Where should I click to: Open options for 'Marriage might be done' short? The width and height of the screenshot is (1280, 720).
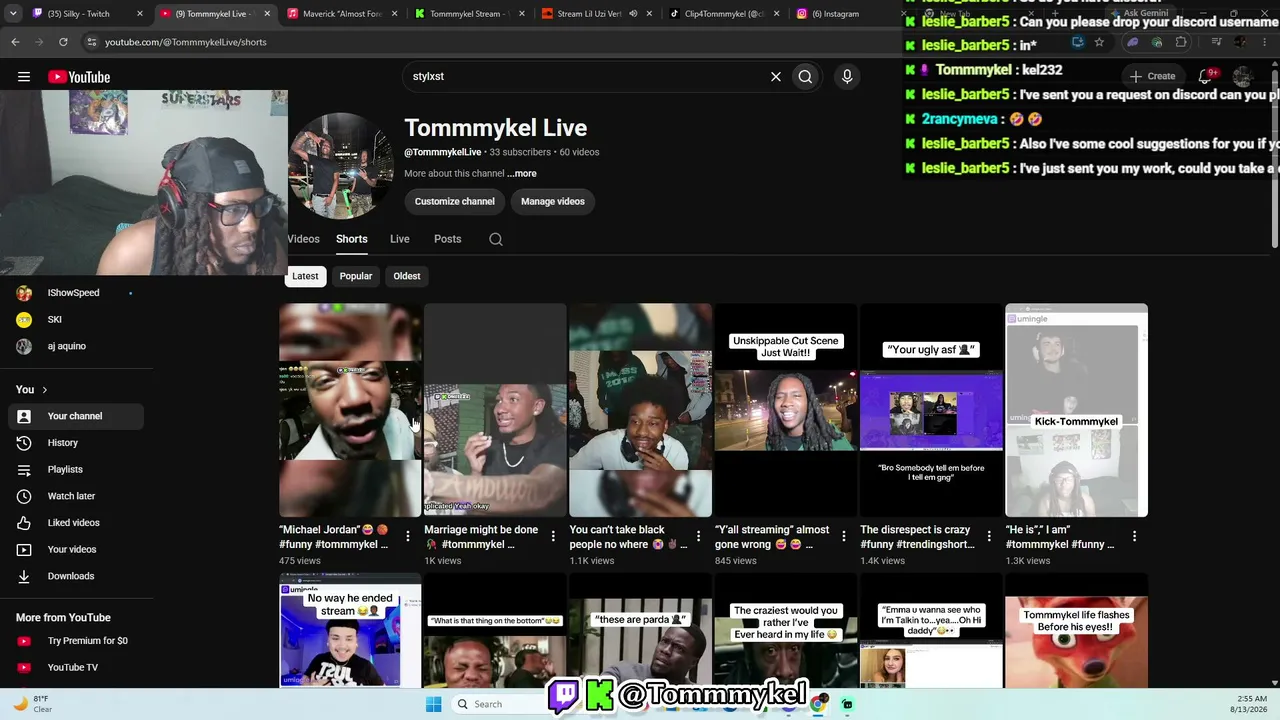tap(553, 537)
